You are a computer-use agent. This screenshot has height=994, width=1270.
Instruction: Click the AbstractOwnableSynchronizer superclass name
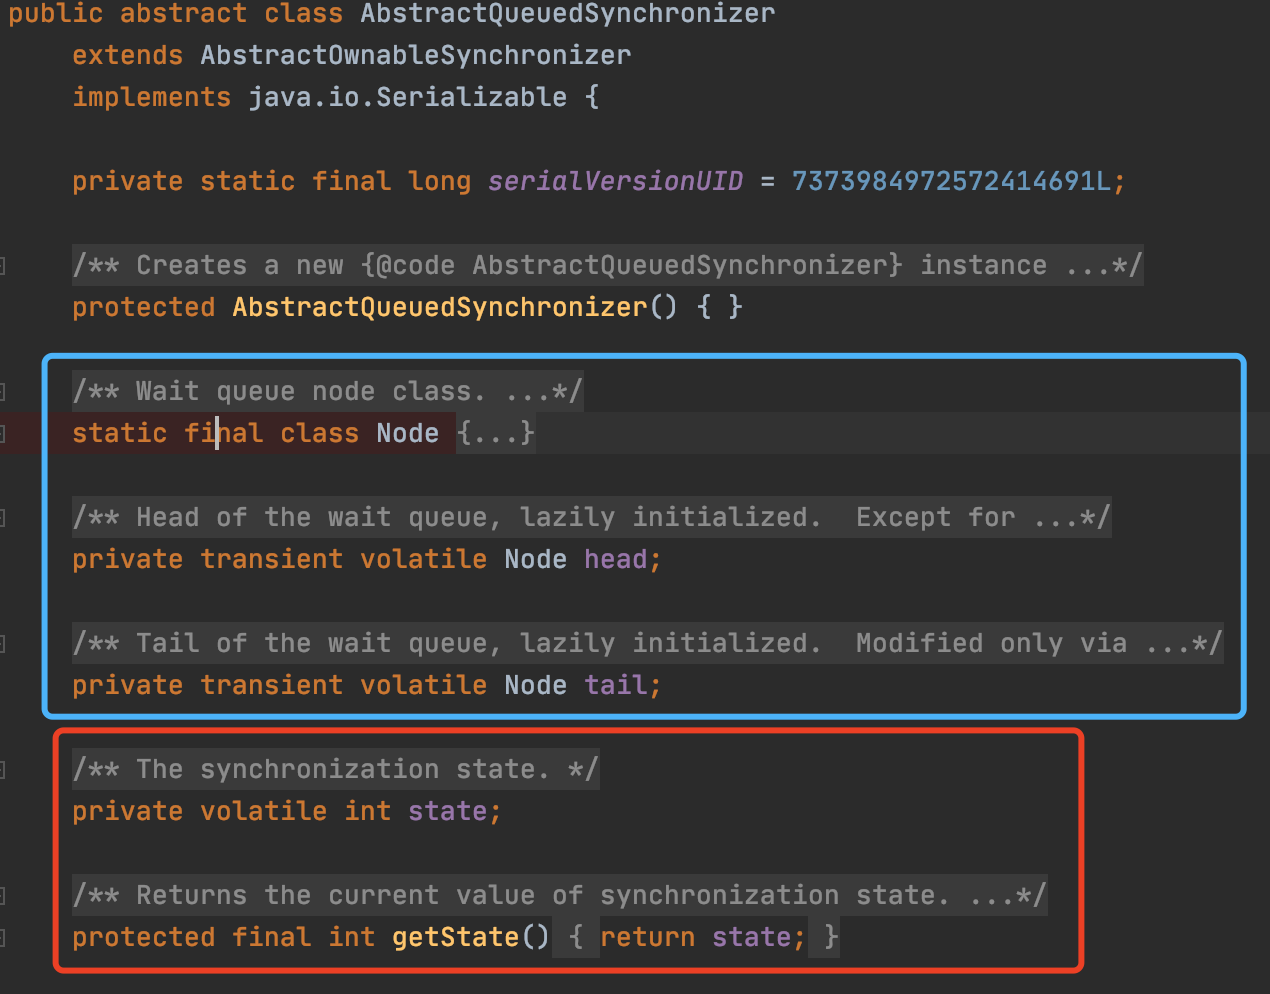pyautogui.click(x=415, y=56)
